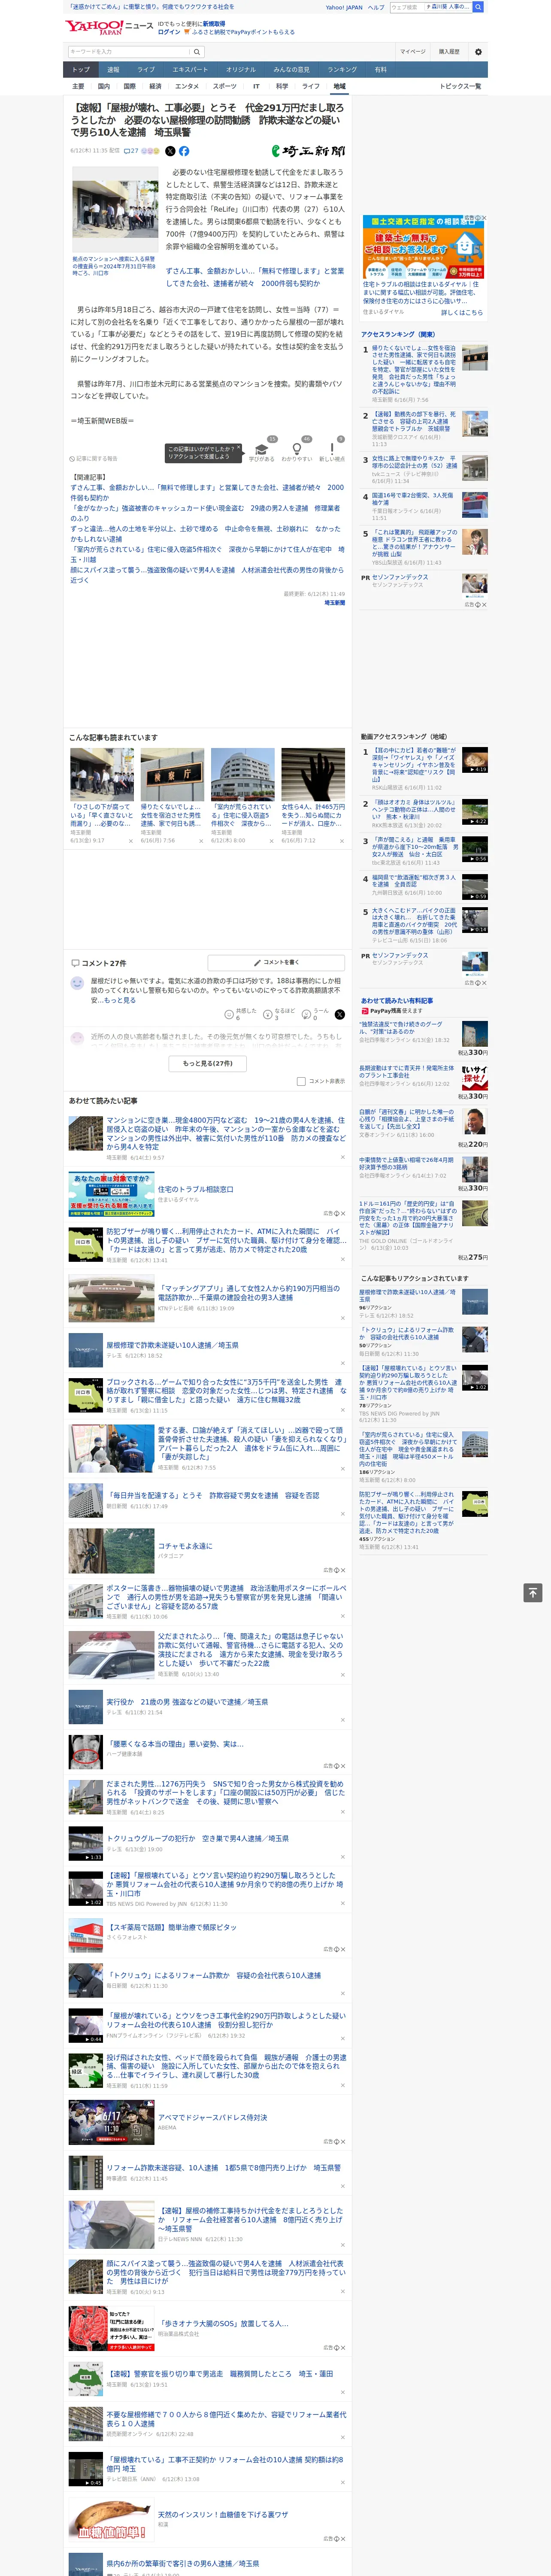Select the ライブ navigation tab
The width and height of the screenshot is (551, 2576).
146,70
